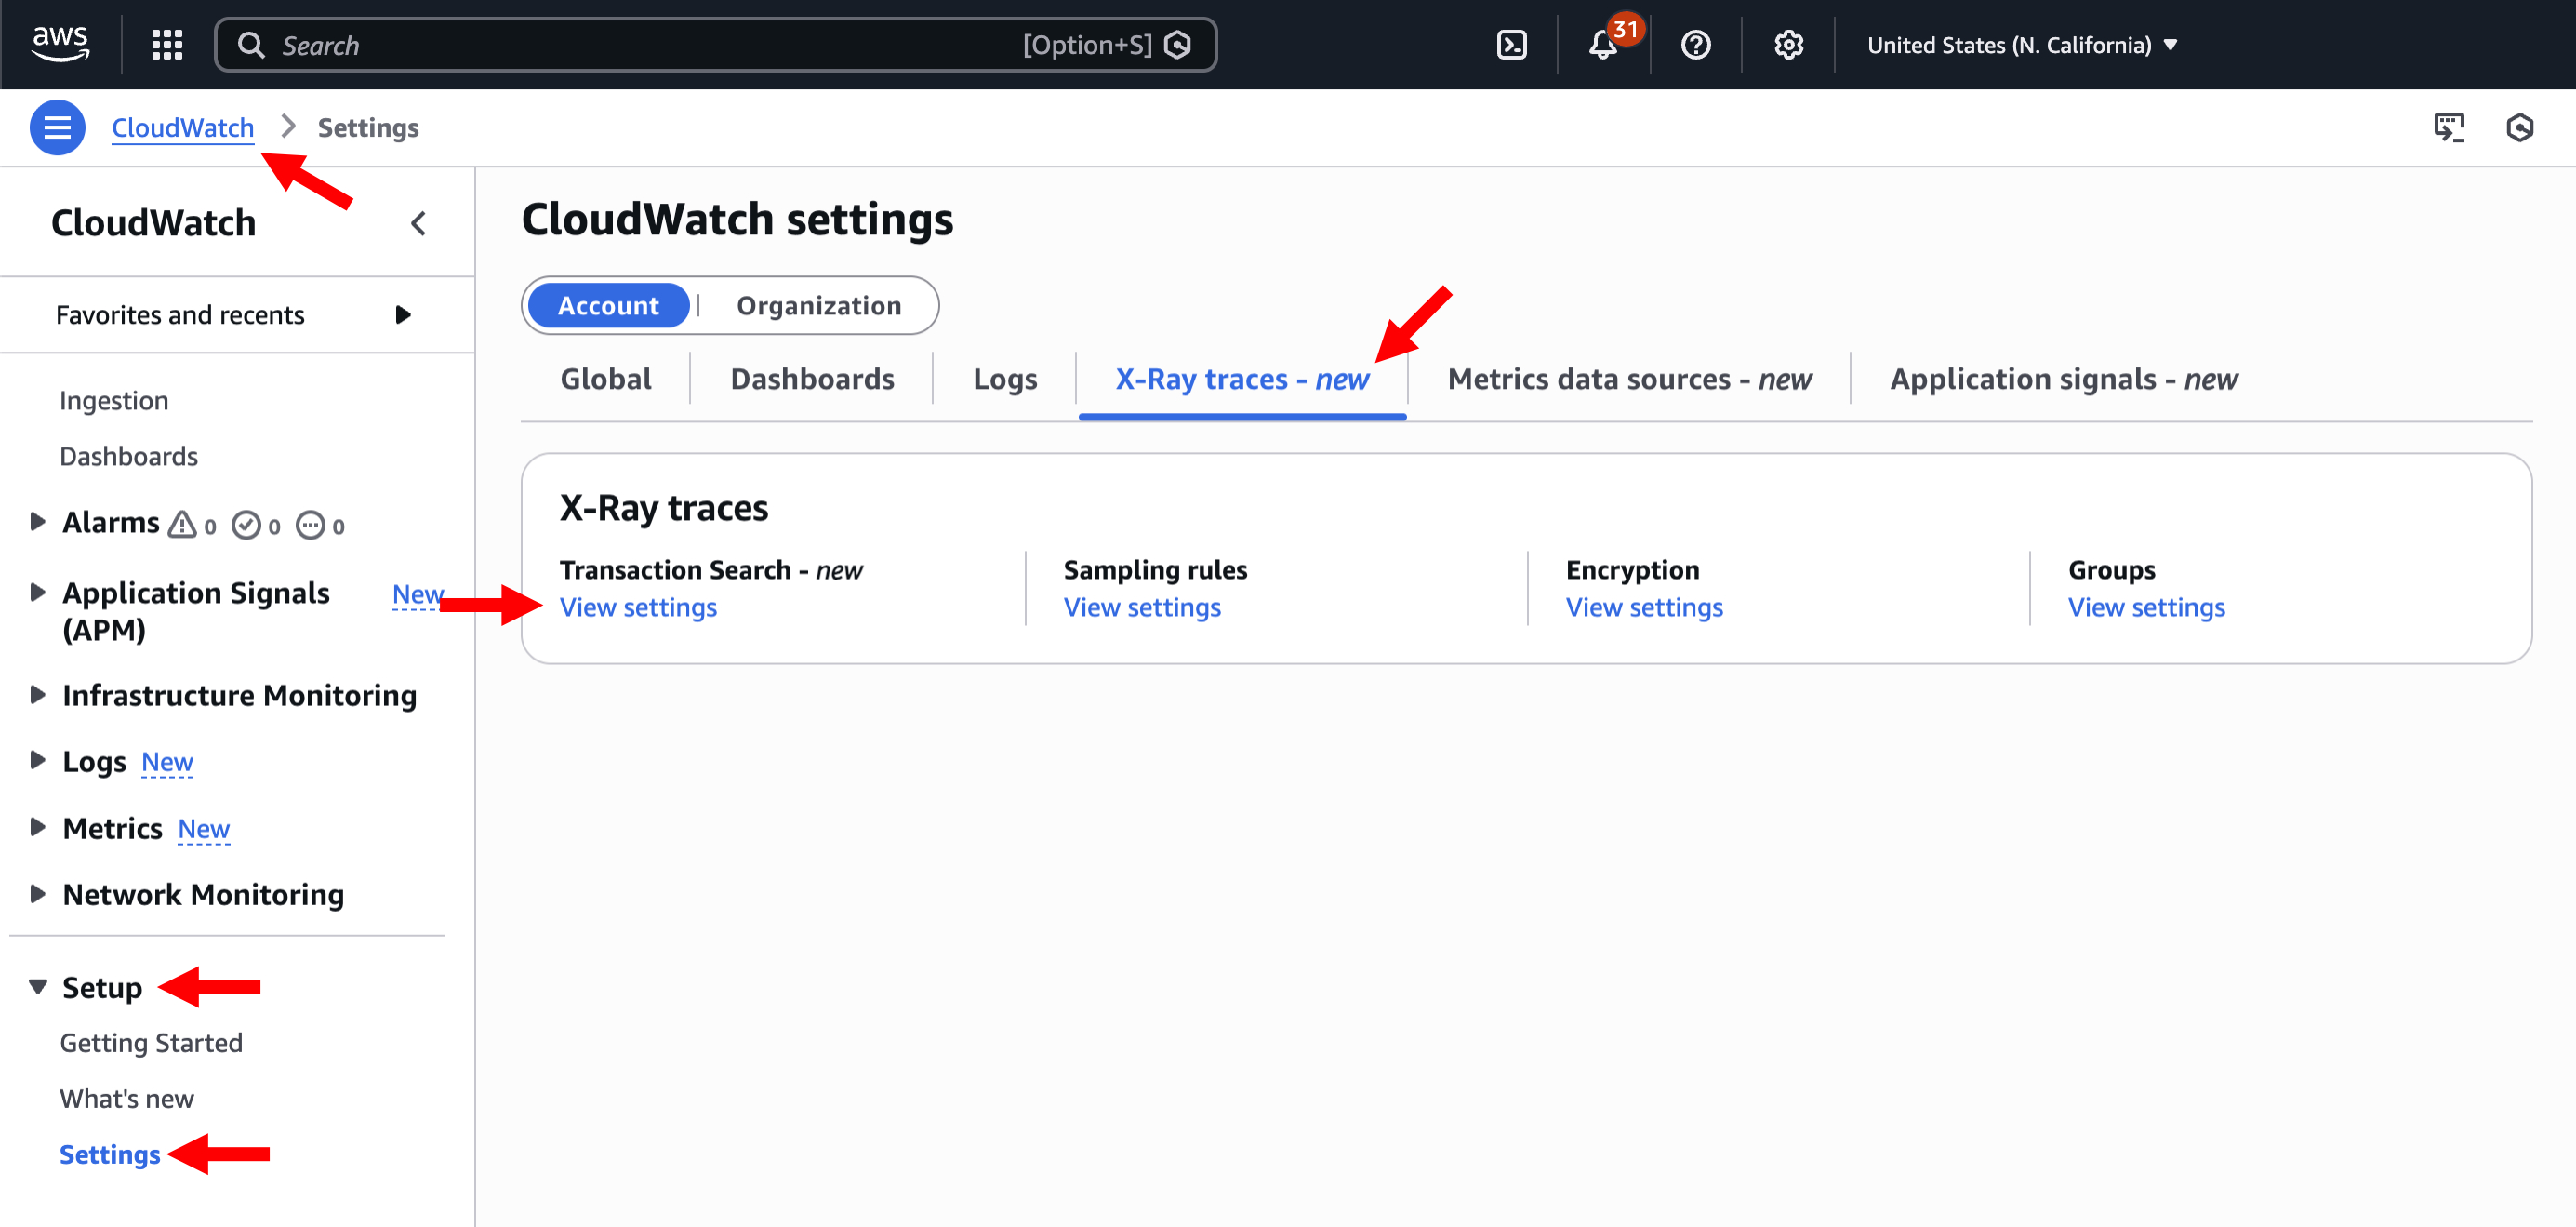Image resolution: width=2576 pixels, height=1227 pixels.
Task: Switch to Metrics data sources tab
Action: (1628, 379)
